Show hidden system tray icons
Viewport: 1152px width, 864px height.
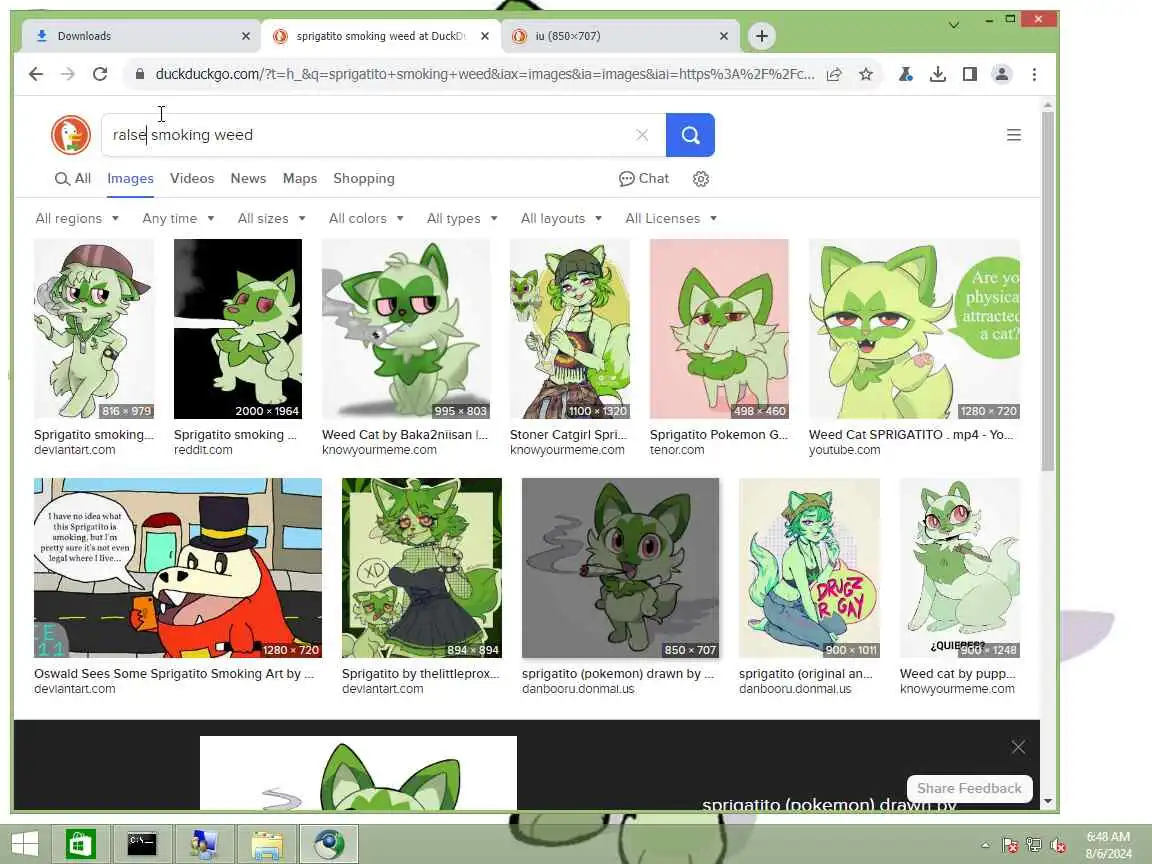985,845
